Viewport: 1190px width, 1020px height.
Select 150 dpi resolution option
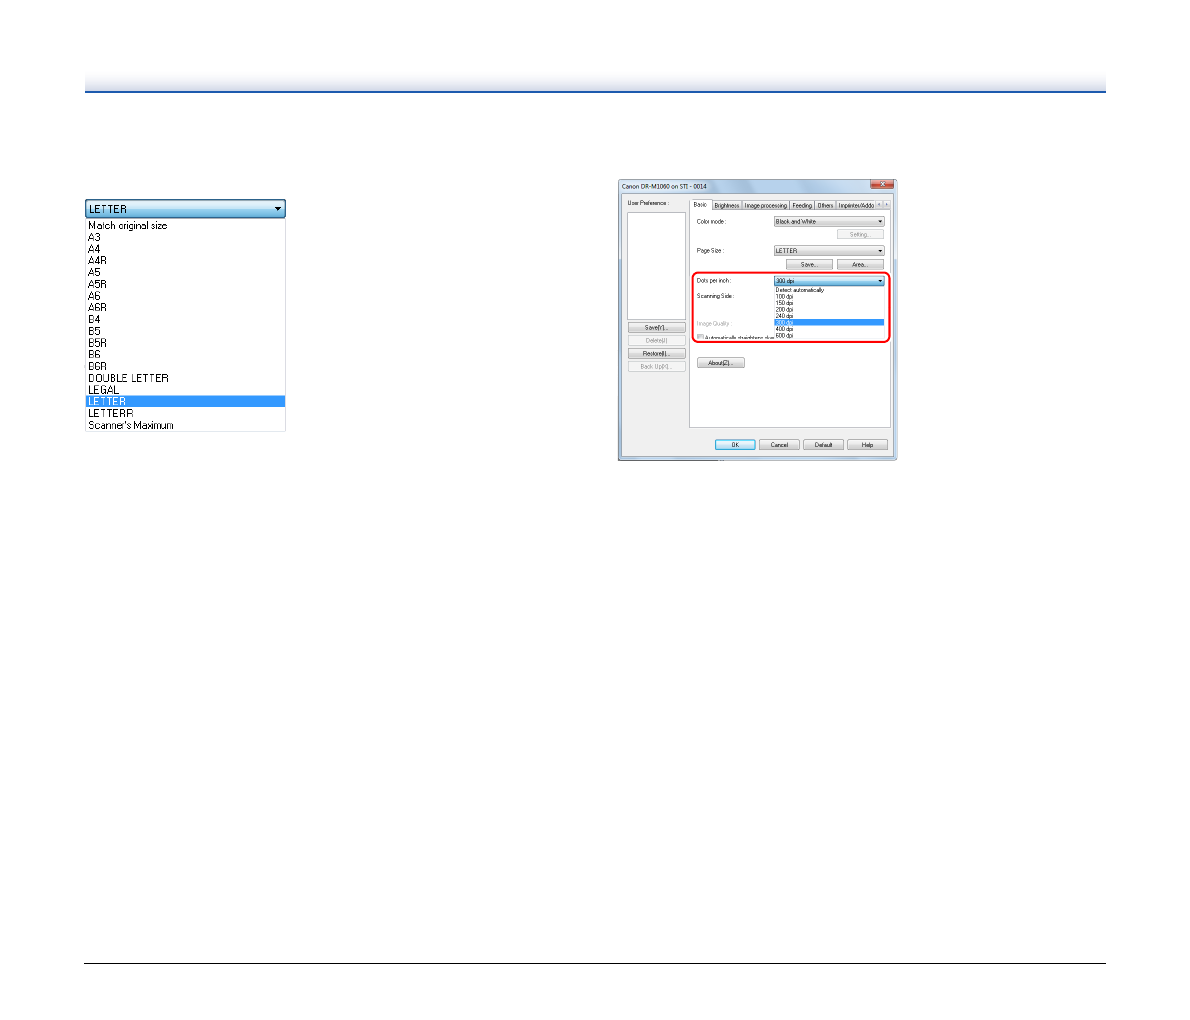784,303
